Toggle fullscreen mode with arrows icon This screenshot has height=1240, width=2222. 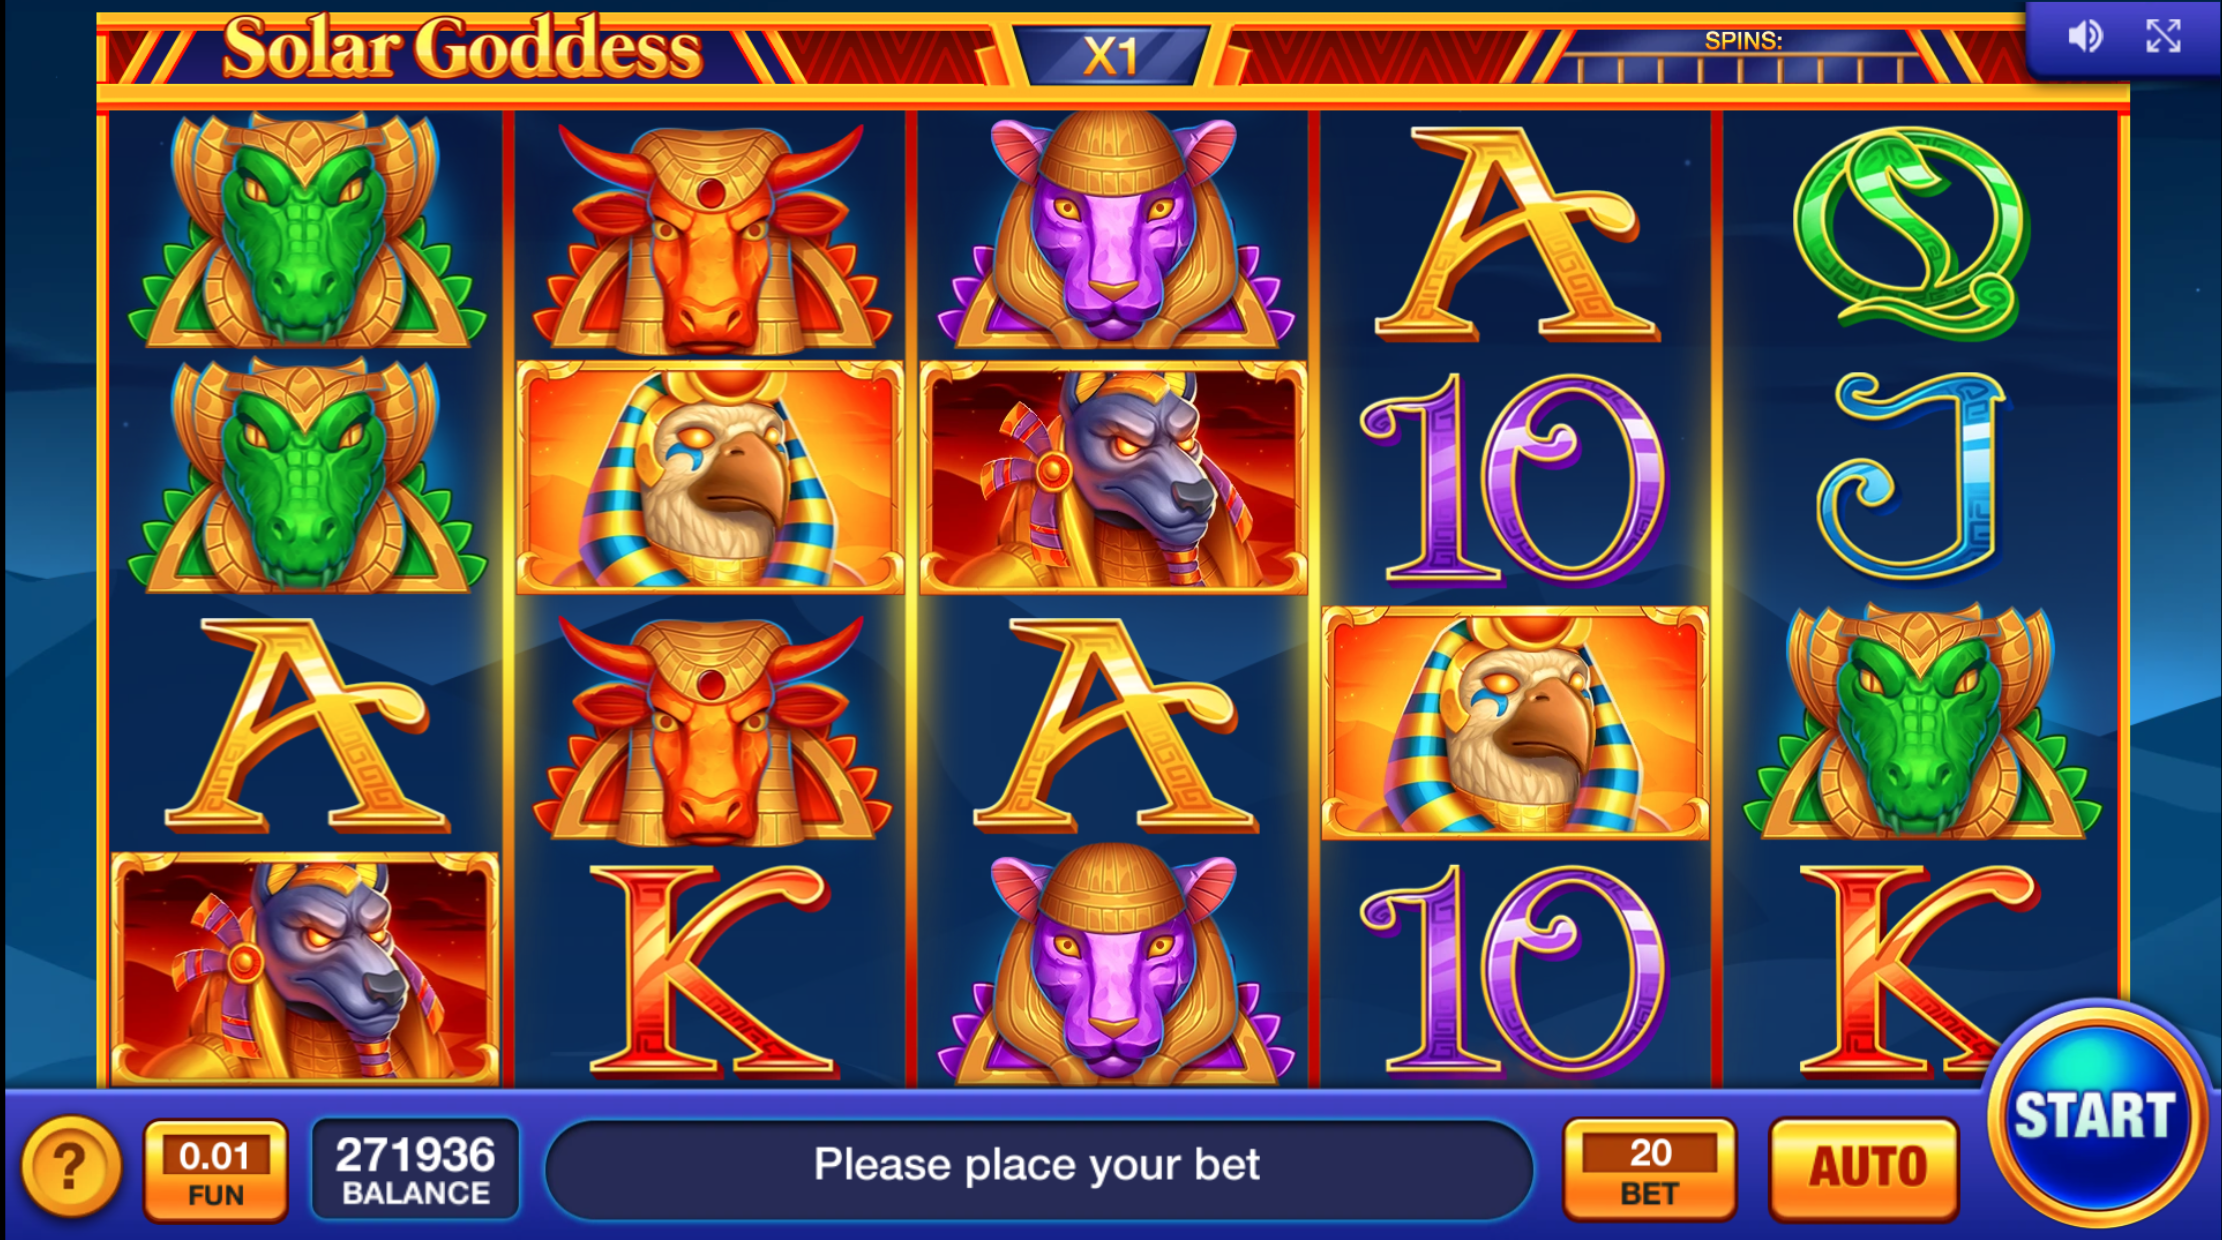2163,36
